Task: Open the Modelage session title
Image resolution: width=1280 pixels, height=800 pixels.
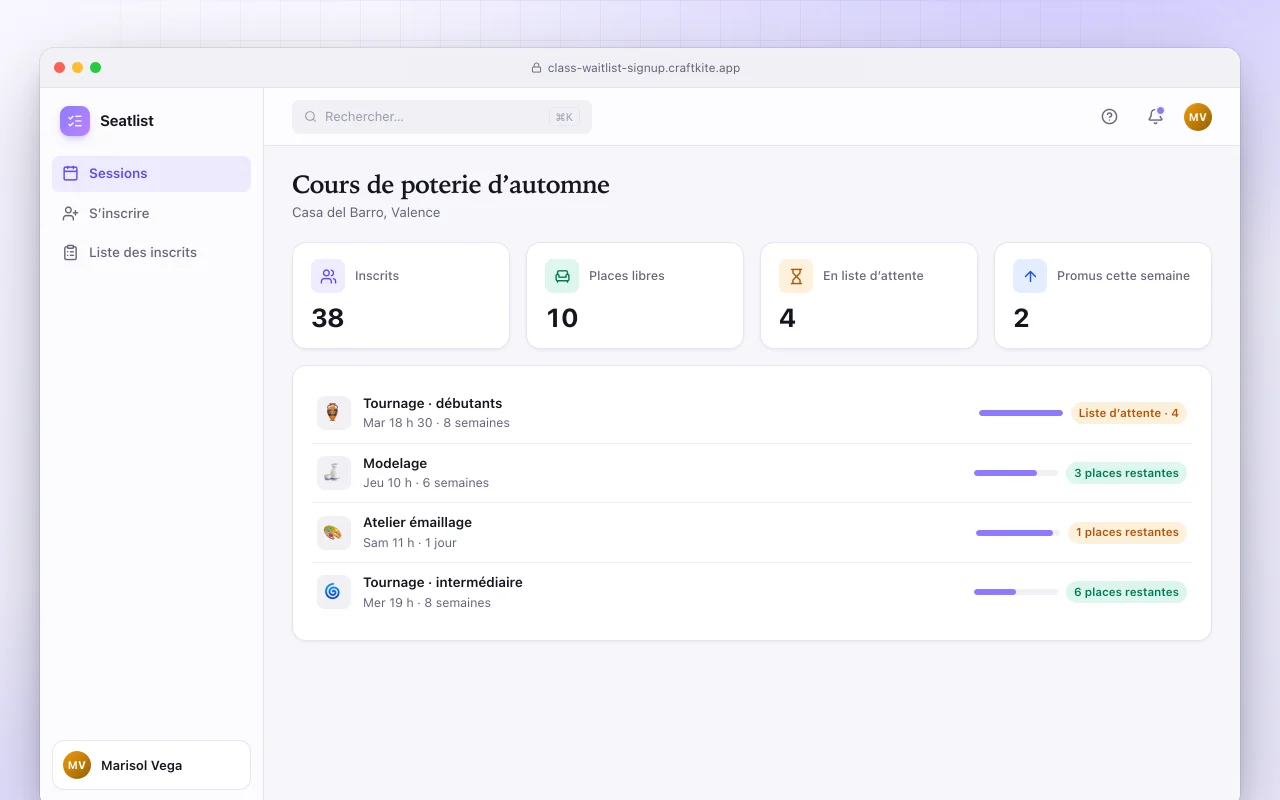Action: [x=395, y=464]
